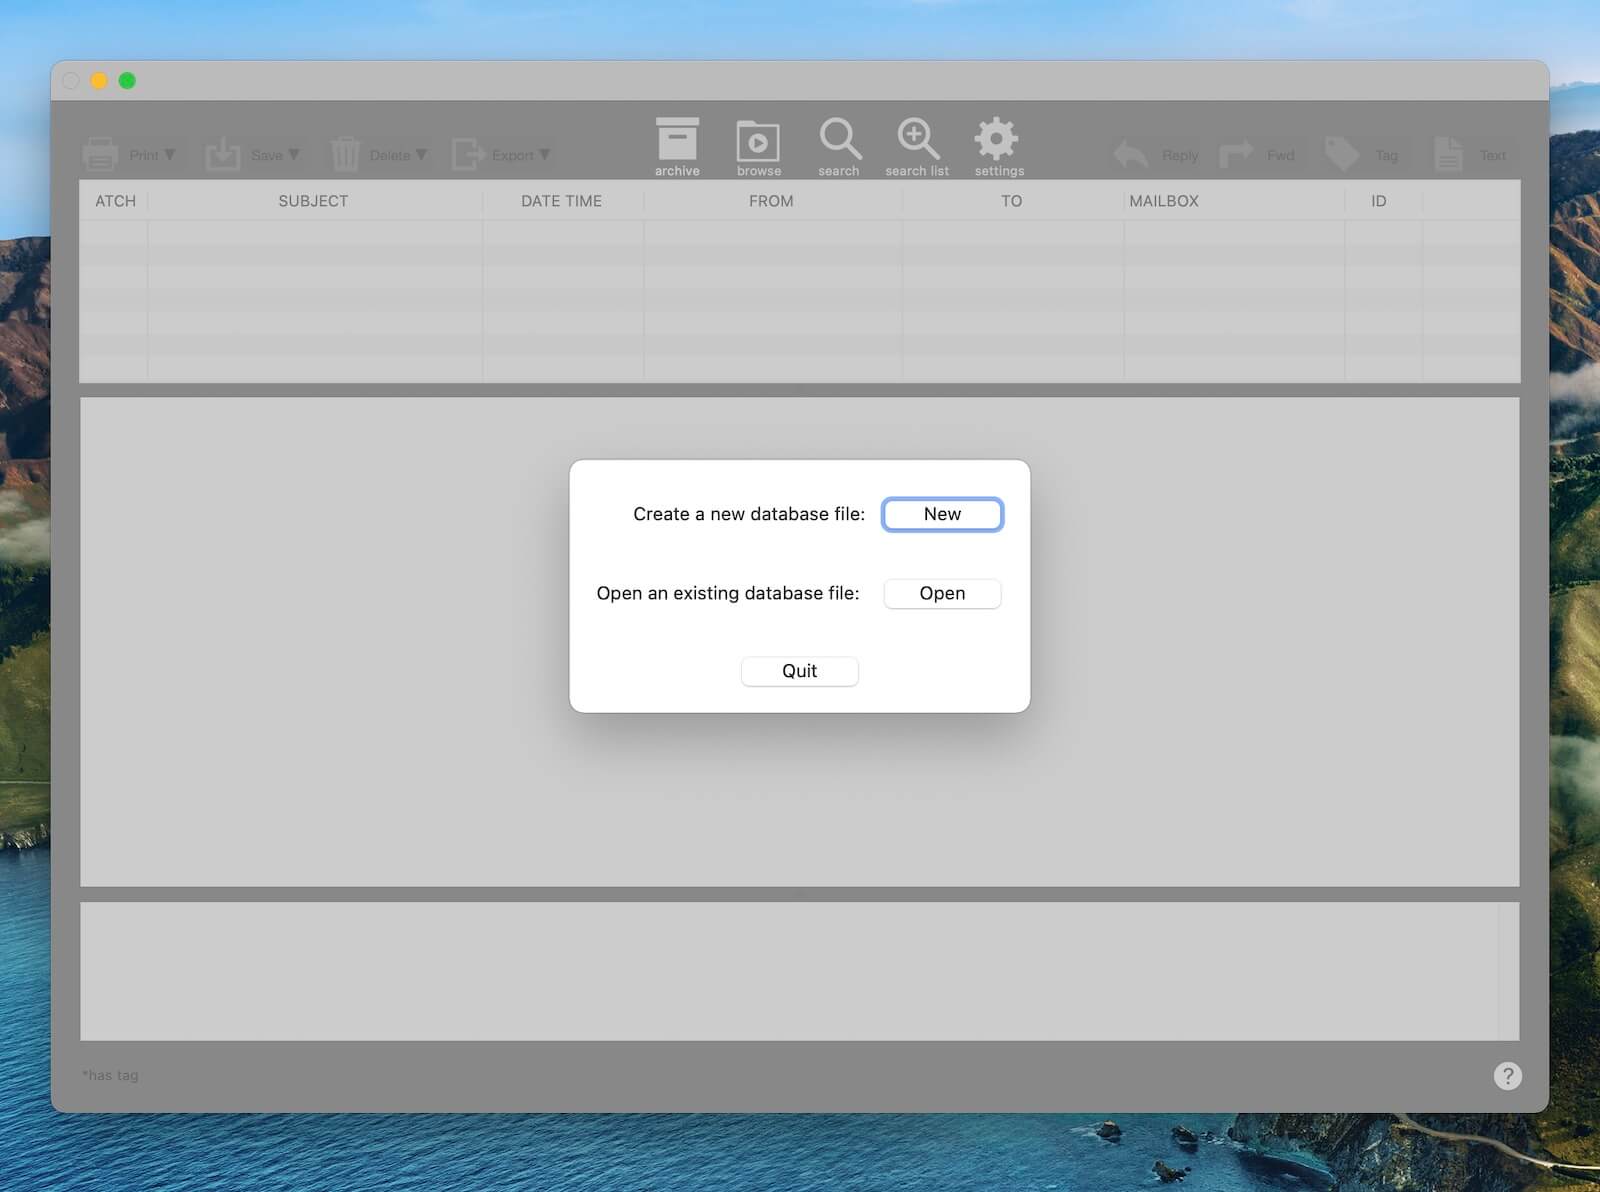This screenshot has width=1600, height=1192.
Task: Click the Delete trash icon
Action: point(345,154)
